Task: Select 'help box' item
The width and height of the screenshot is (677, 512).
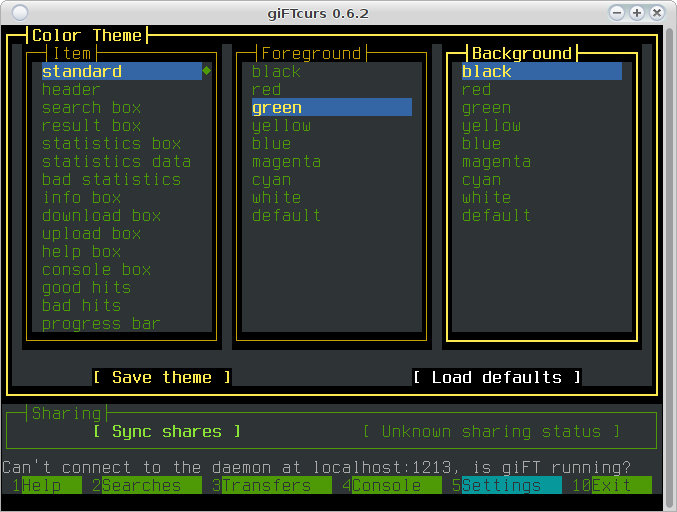Action: tap(82, 252)
